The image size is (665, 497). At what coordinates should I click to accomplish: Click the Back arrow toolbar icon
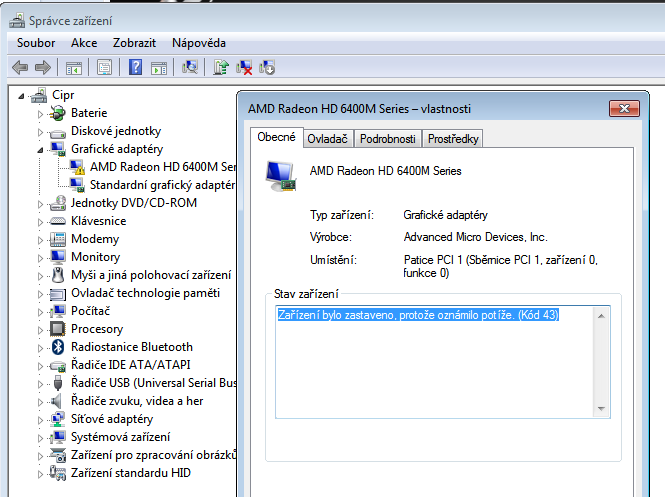tap(20, 67)
